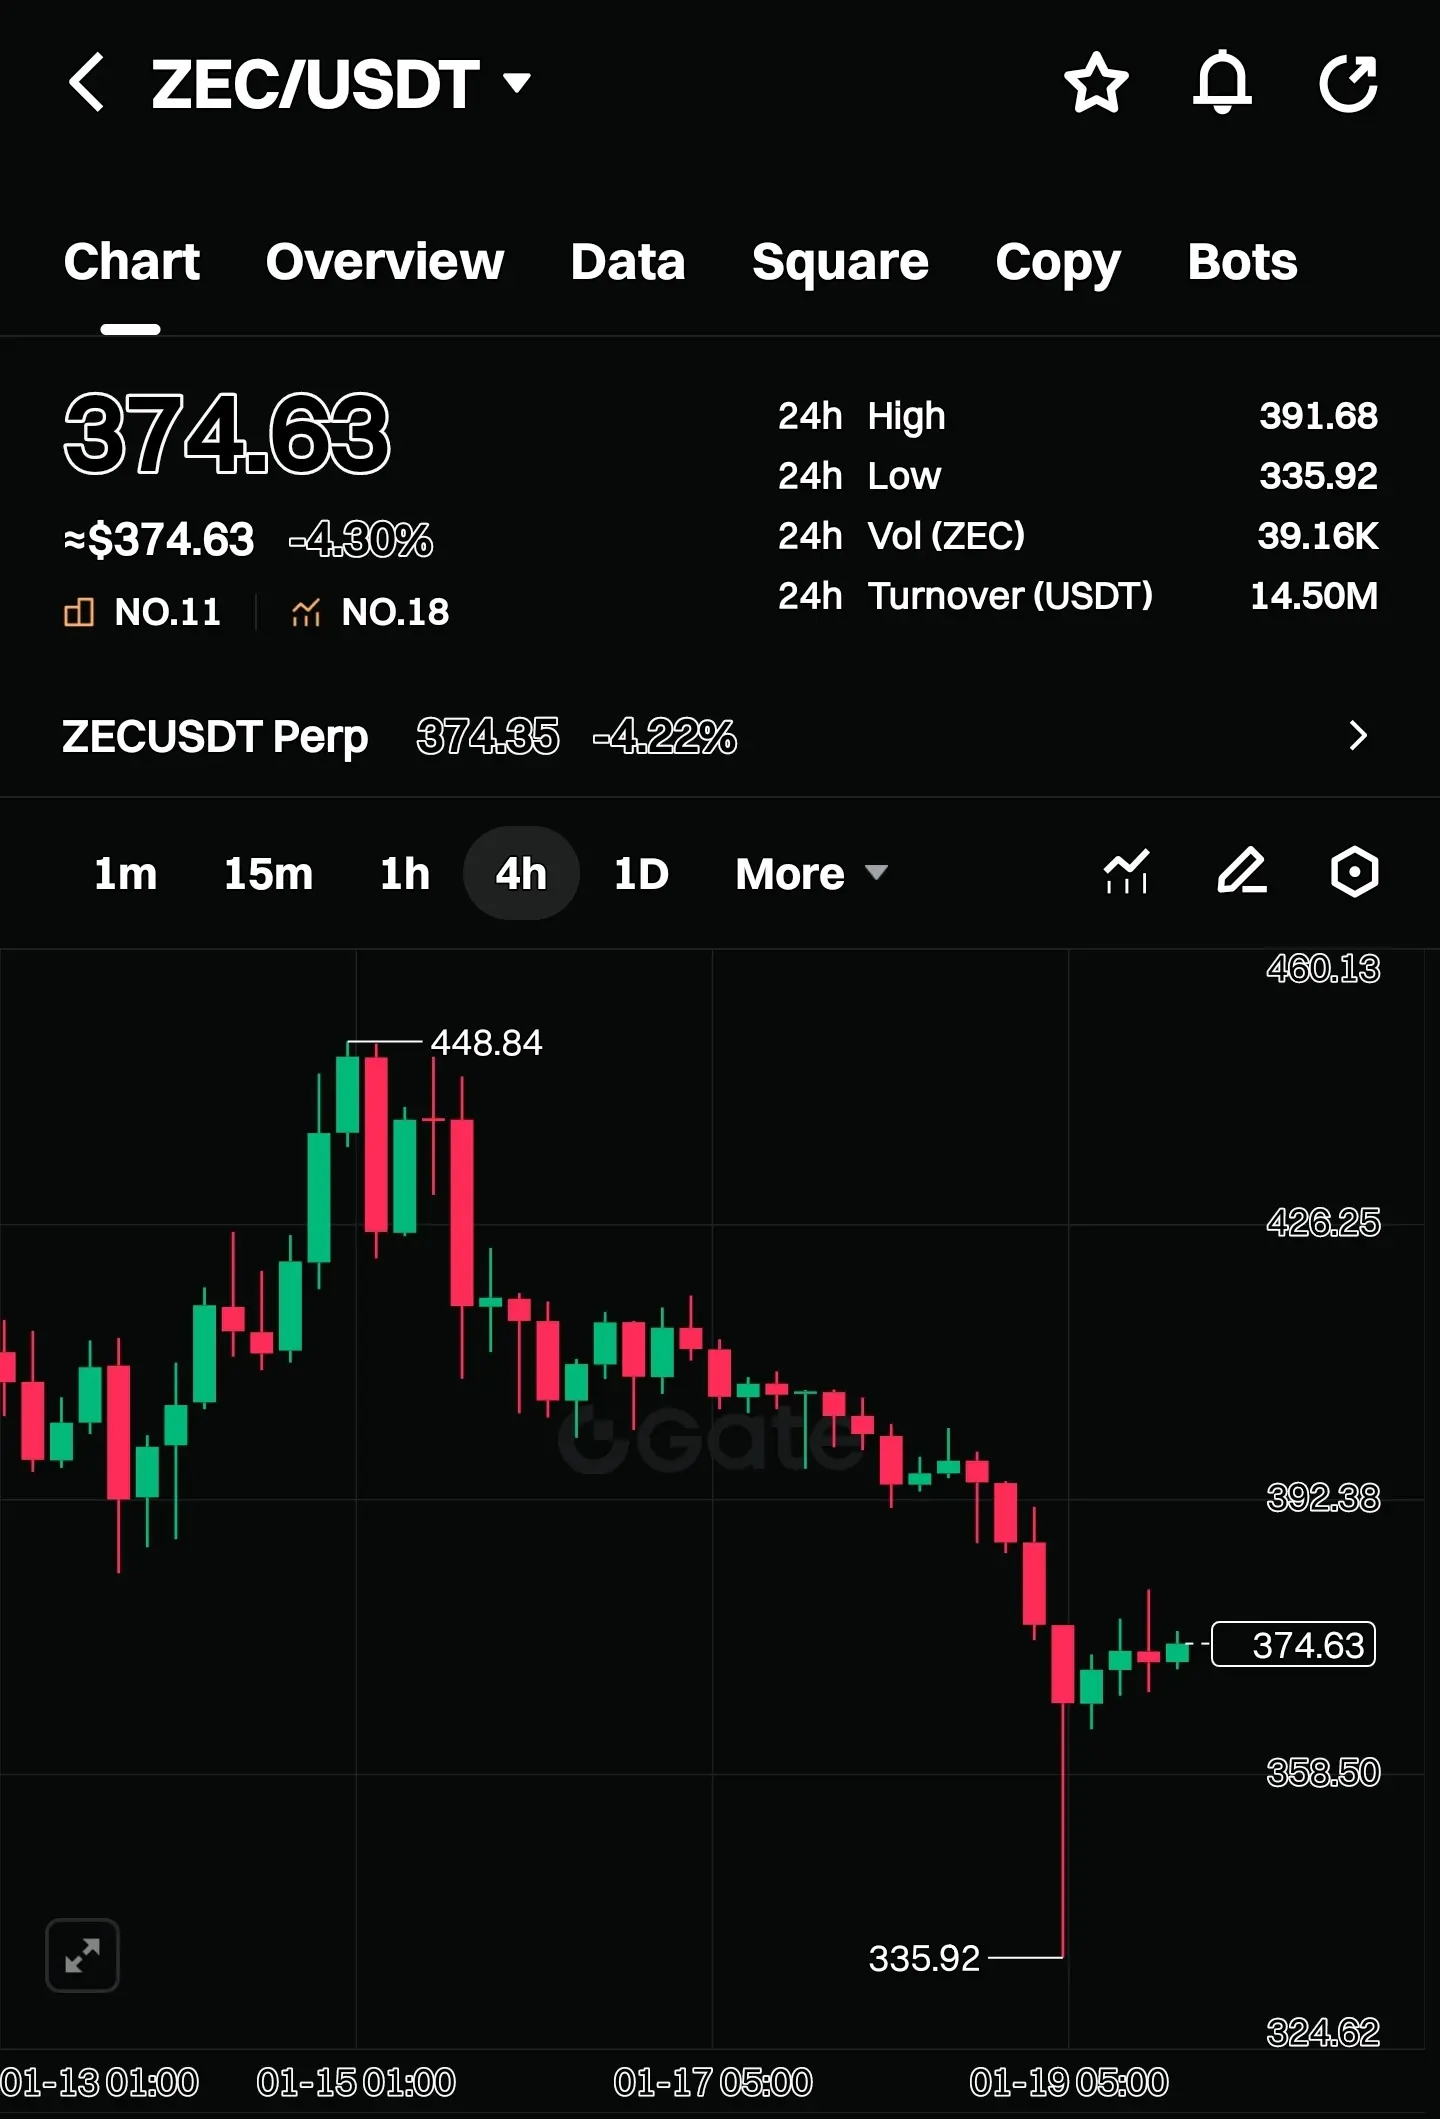Tap the 01-13 01:00 time axis label
1440x2119 pixels.
(100, 2083)
